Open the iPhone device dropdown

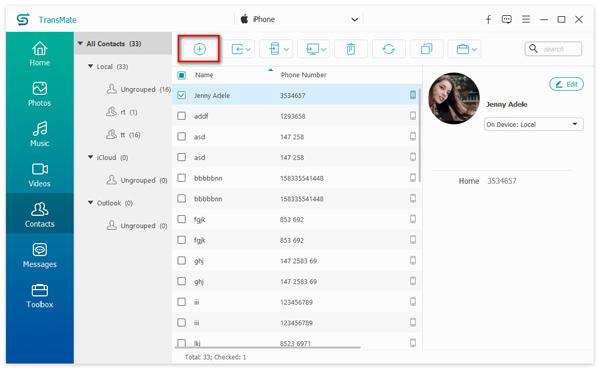click(x=298, y=19)
